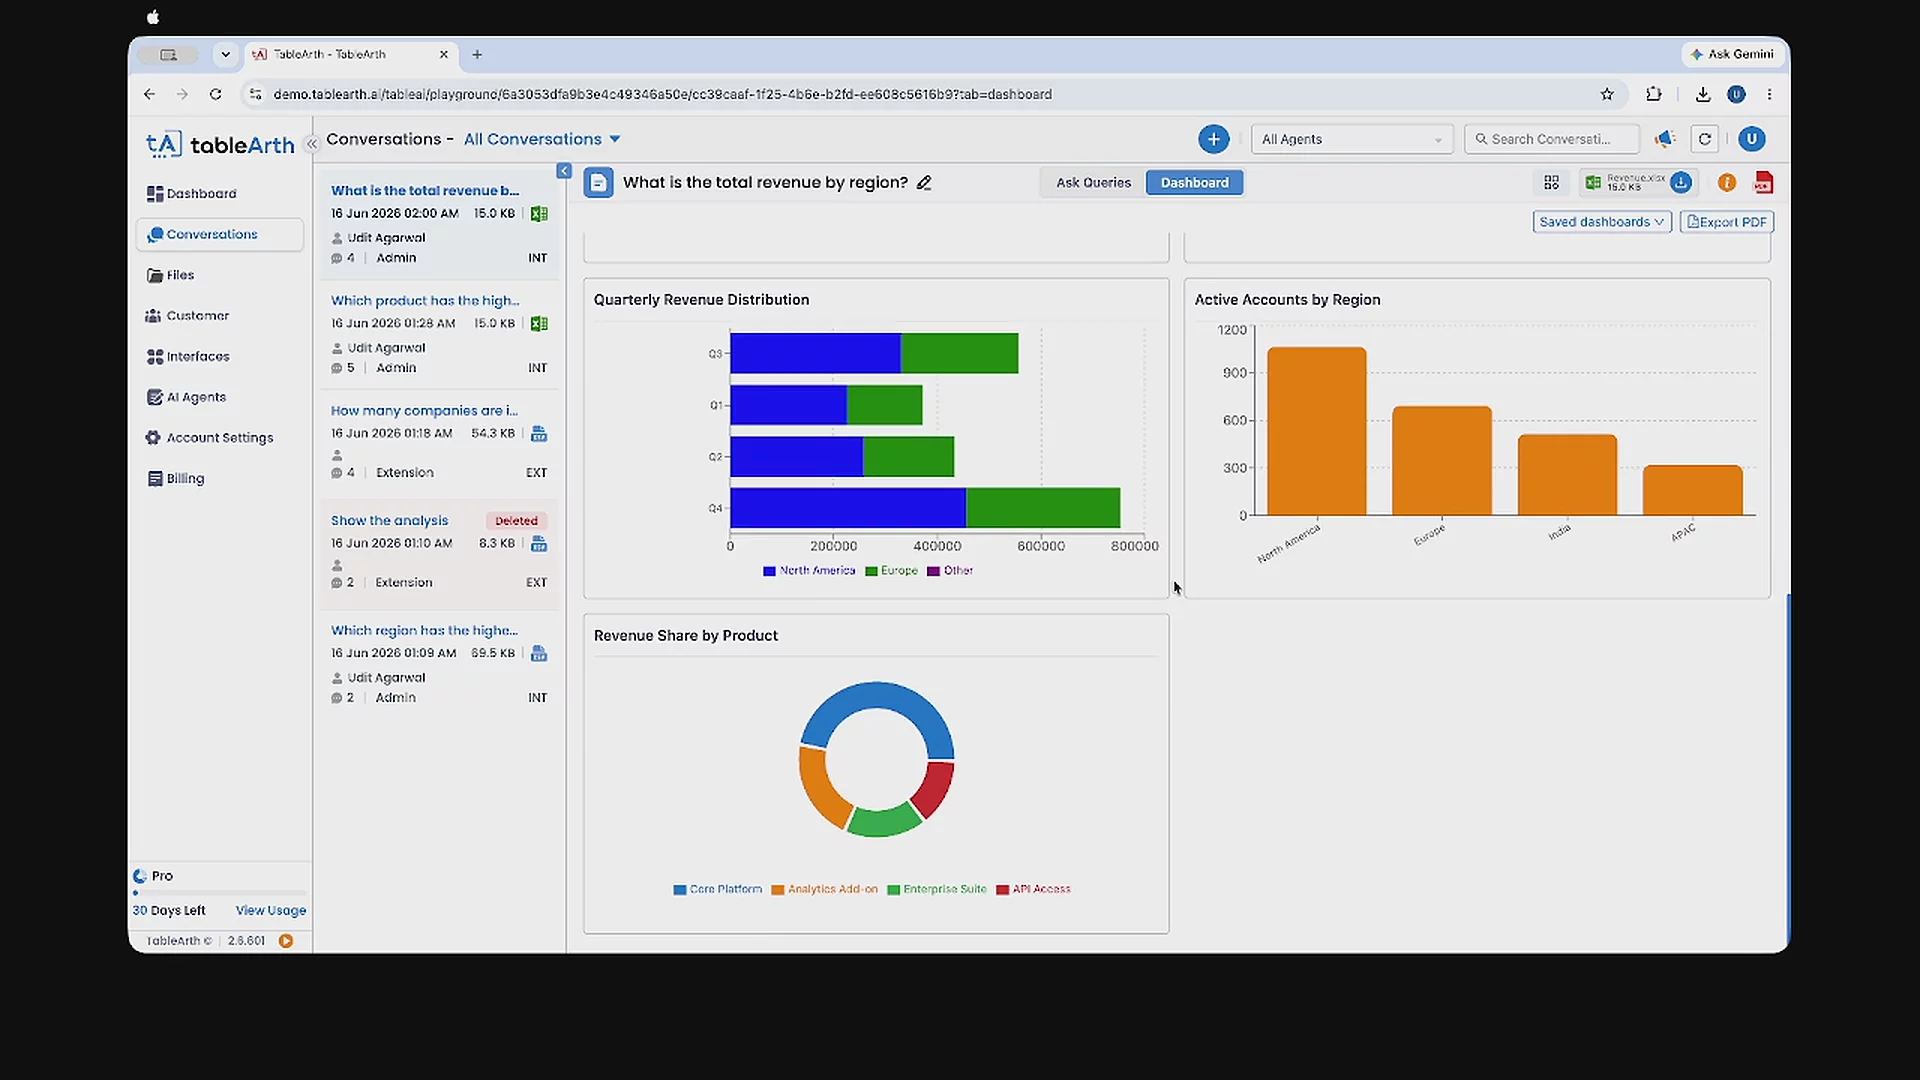This screenshot has height=1080, width=1920.
Task: Click the orange info alert icon
Action: (1726, 182)
